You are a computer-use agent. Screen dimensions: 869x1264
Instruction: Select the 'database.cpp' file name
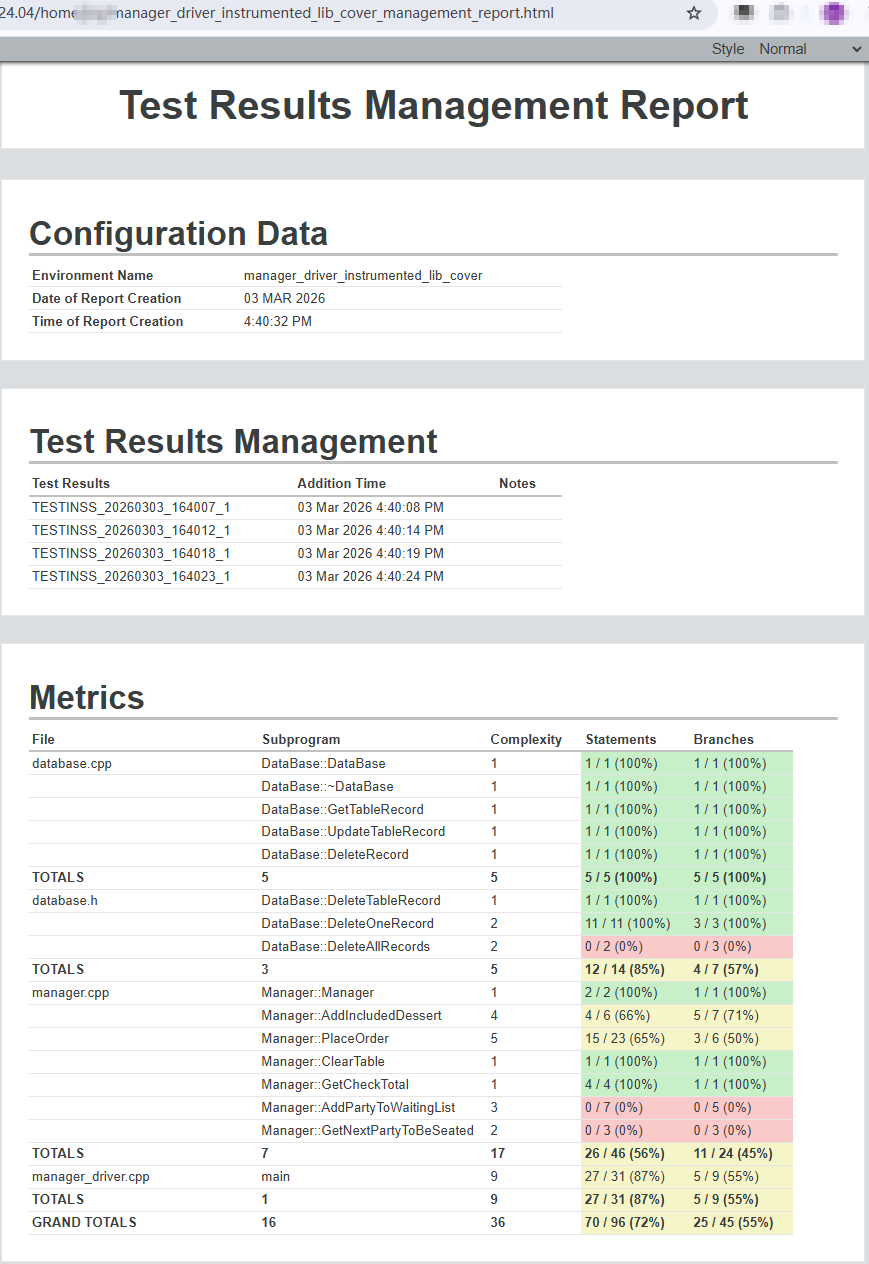click(72, 763)
